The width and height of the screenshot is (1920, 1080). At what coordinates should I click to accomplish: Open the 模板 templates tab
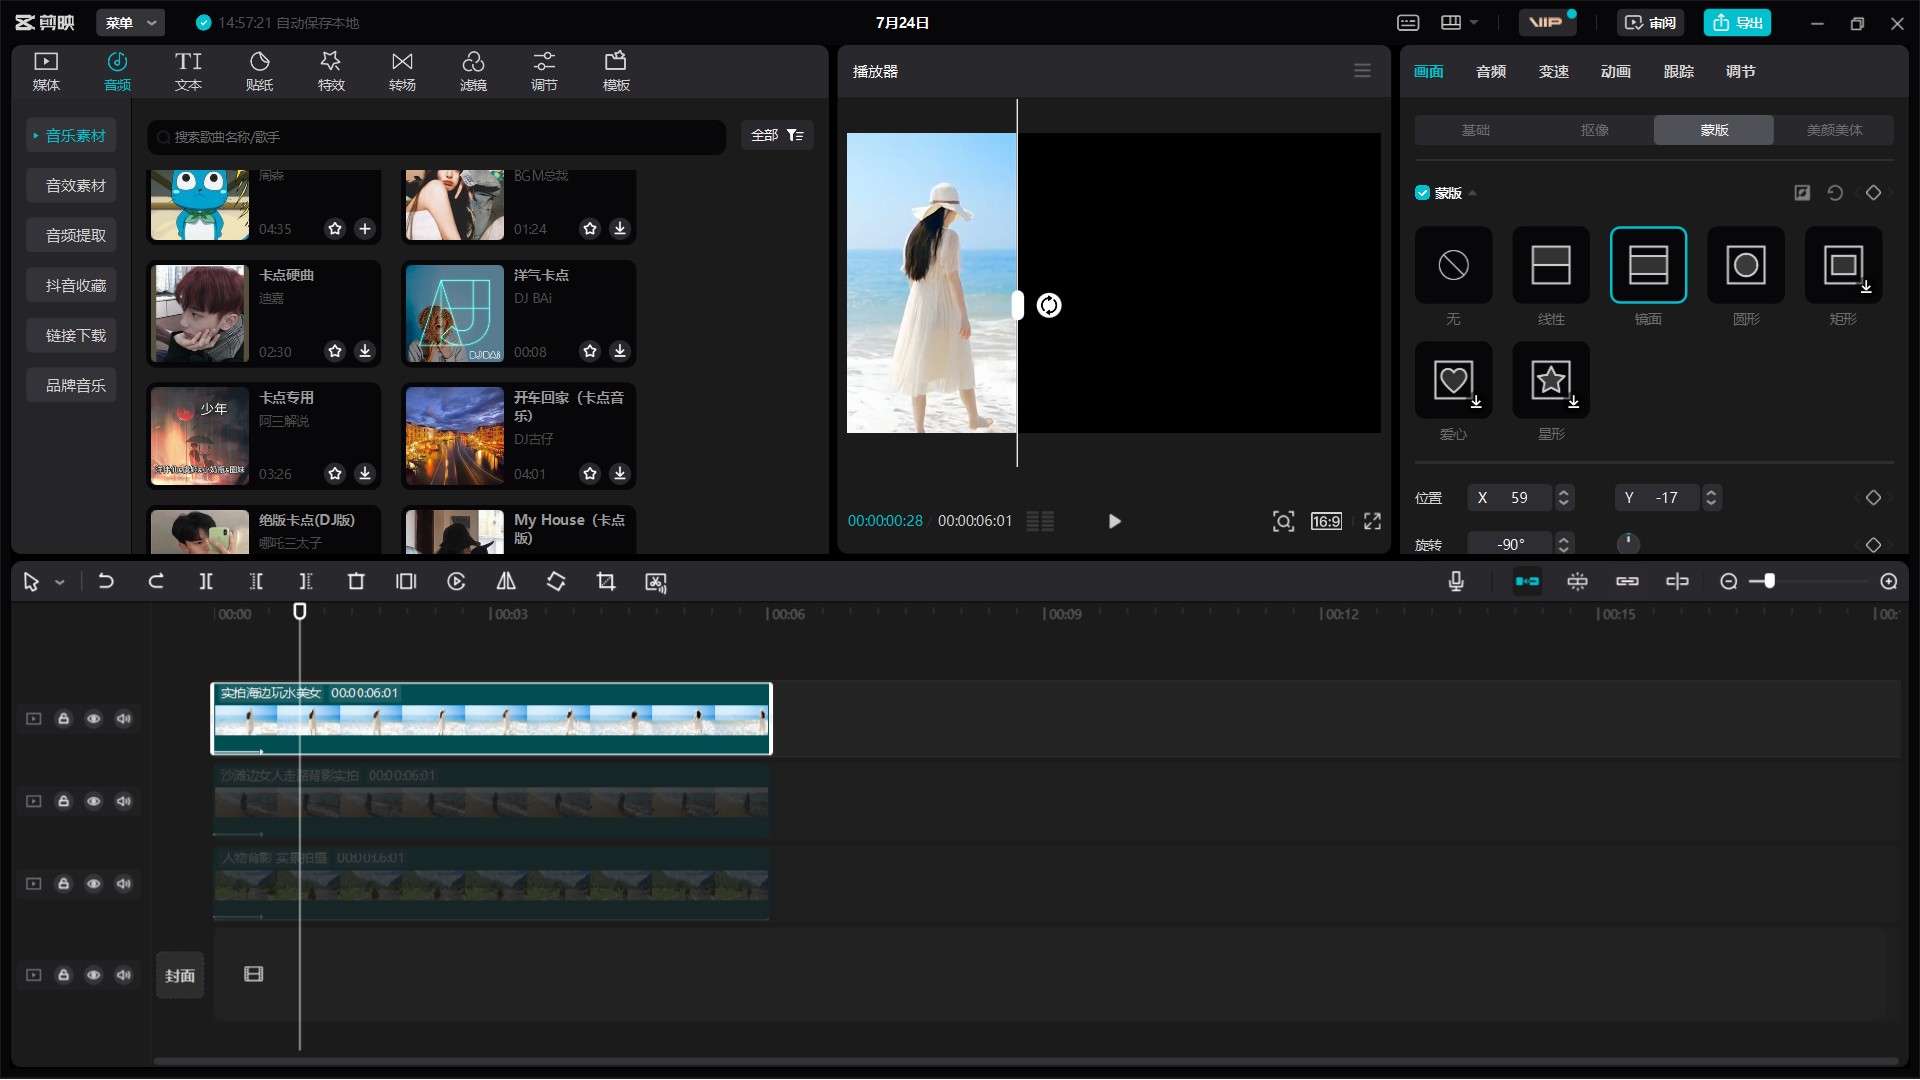click(616, 71)
